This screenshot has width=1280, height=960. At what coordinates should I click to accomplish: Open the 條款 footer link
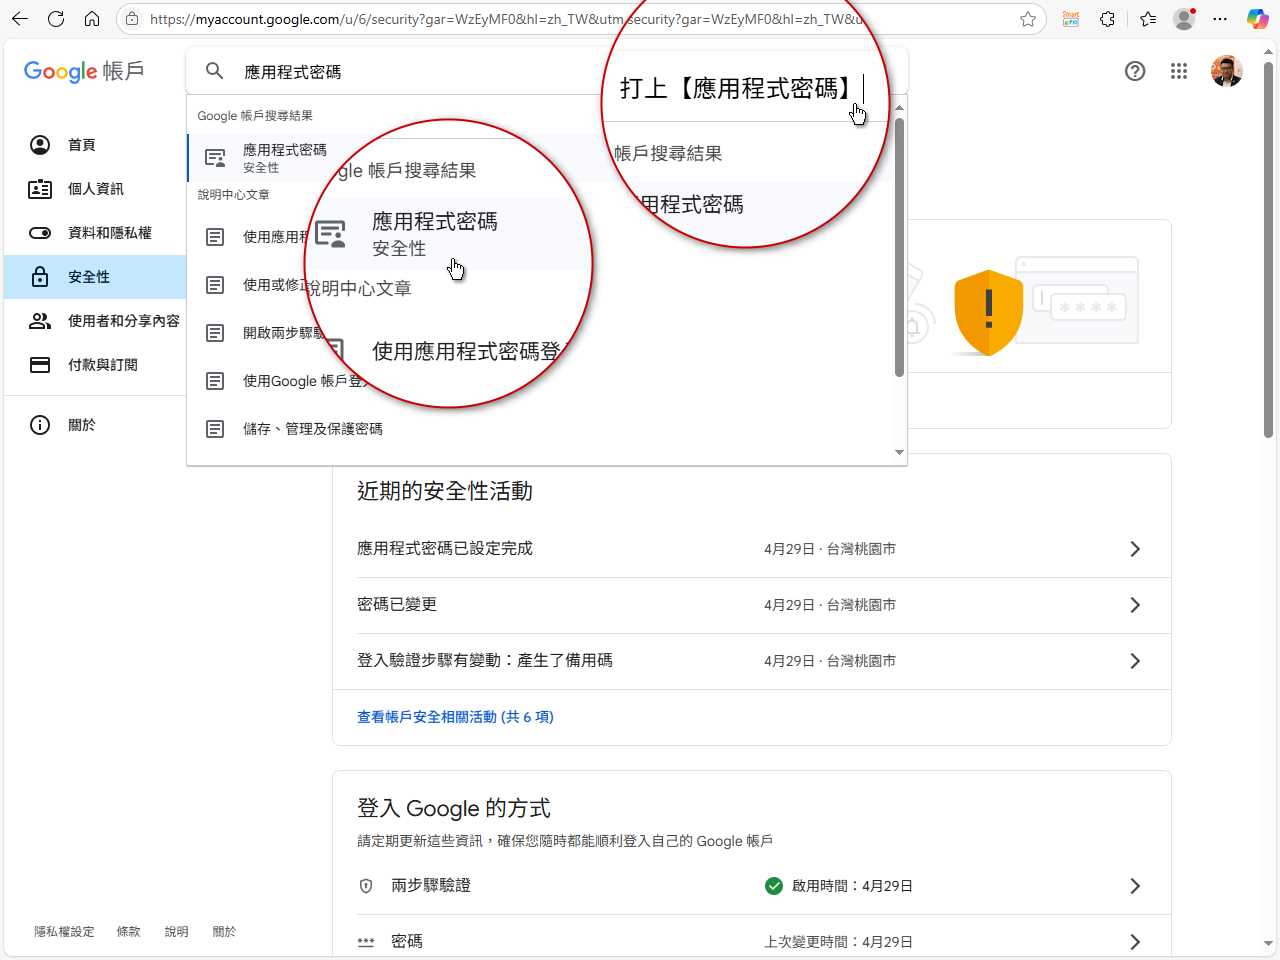[129, 932]
